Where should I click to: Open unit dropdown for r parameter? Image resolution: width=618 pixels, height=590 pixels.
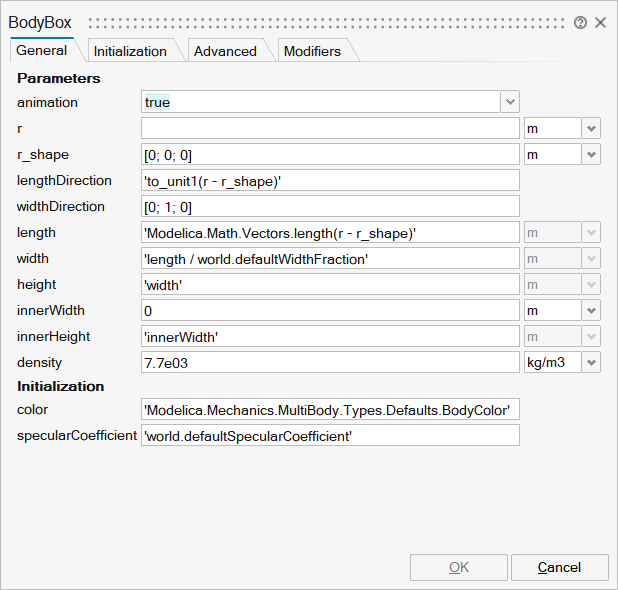(591, 128)
